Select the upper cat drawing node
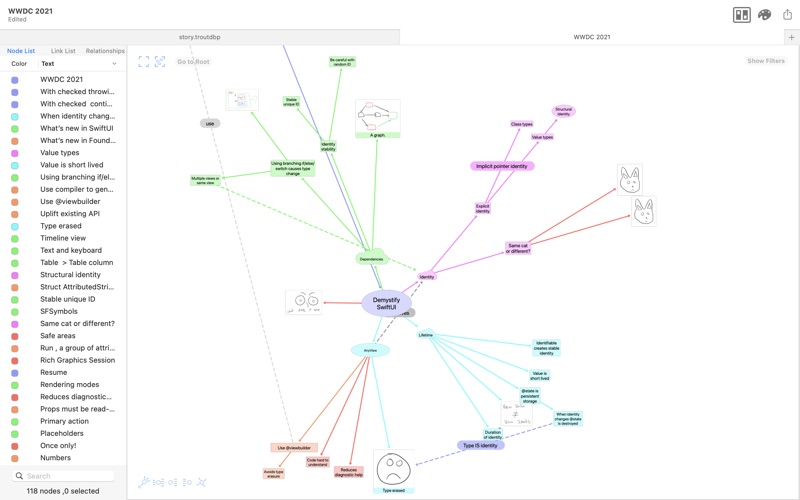800x500 pixels. coord(630,180)
